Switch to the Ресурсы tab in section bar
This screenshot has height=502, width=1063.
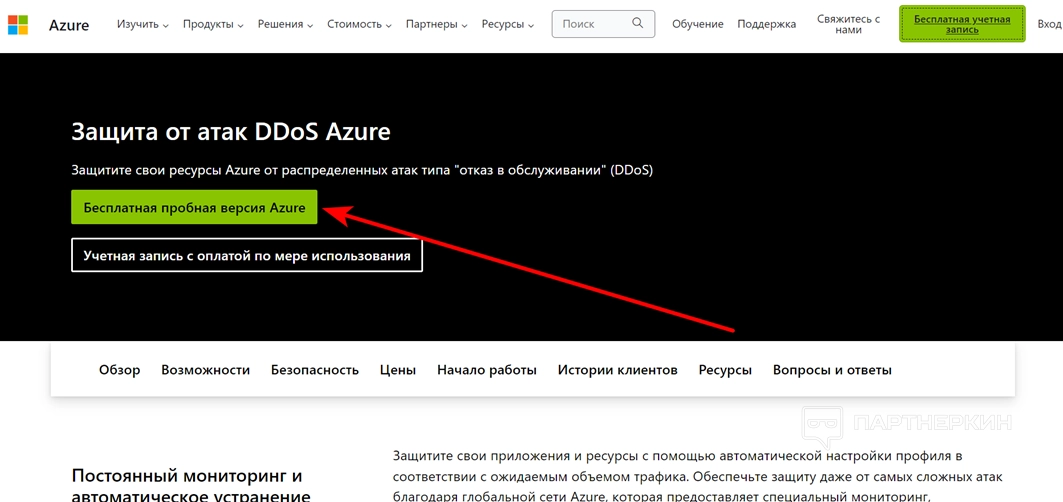(725, 370)
